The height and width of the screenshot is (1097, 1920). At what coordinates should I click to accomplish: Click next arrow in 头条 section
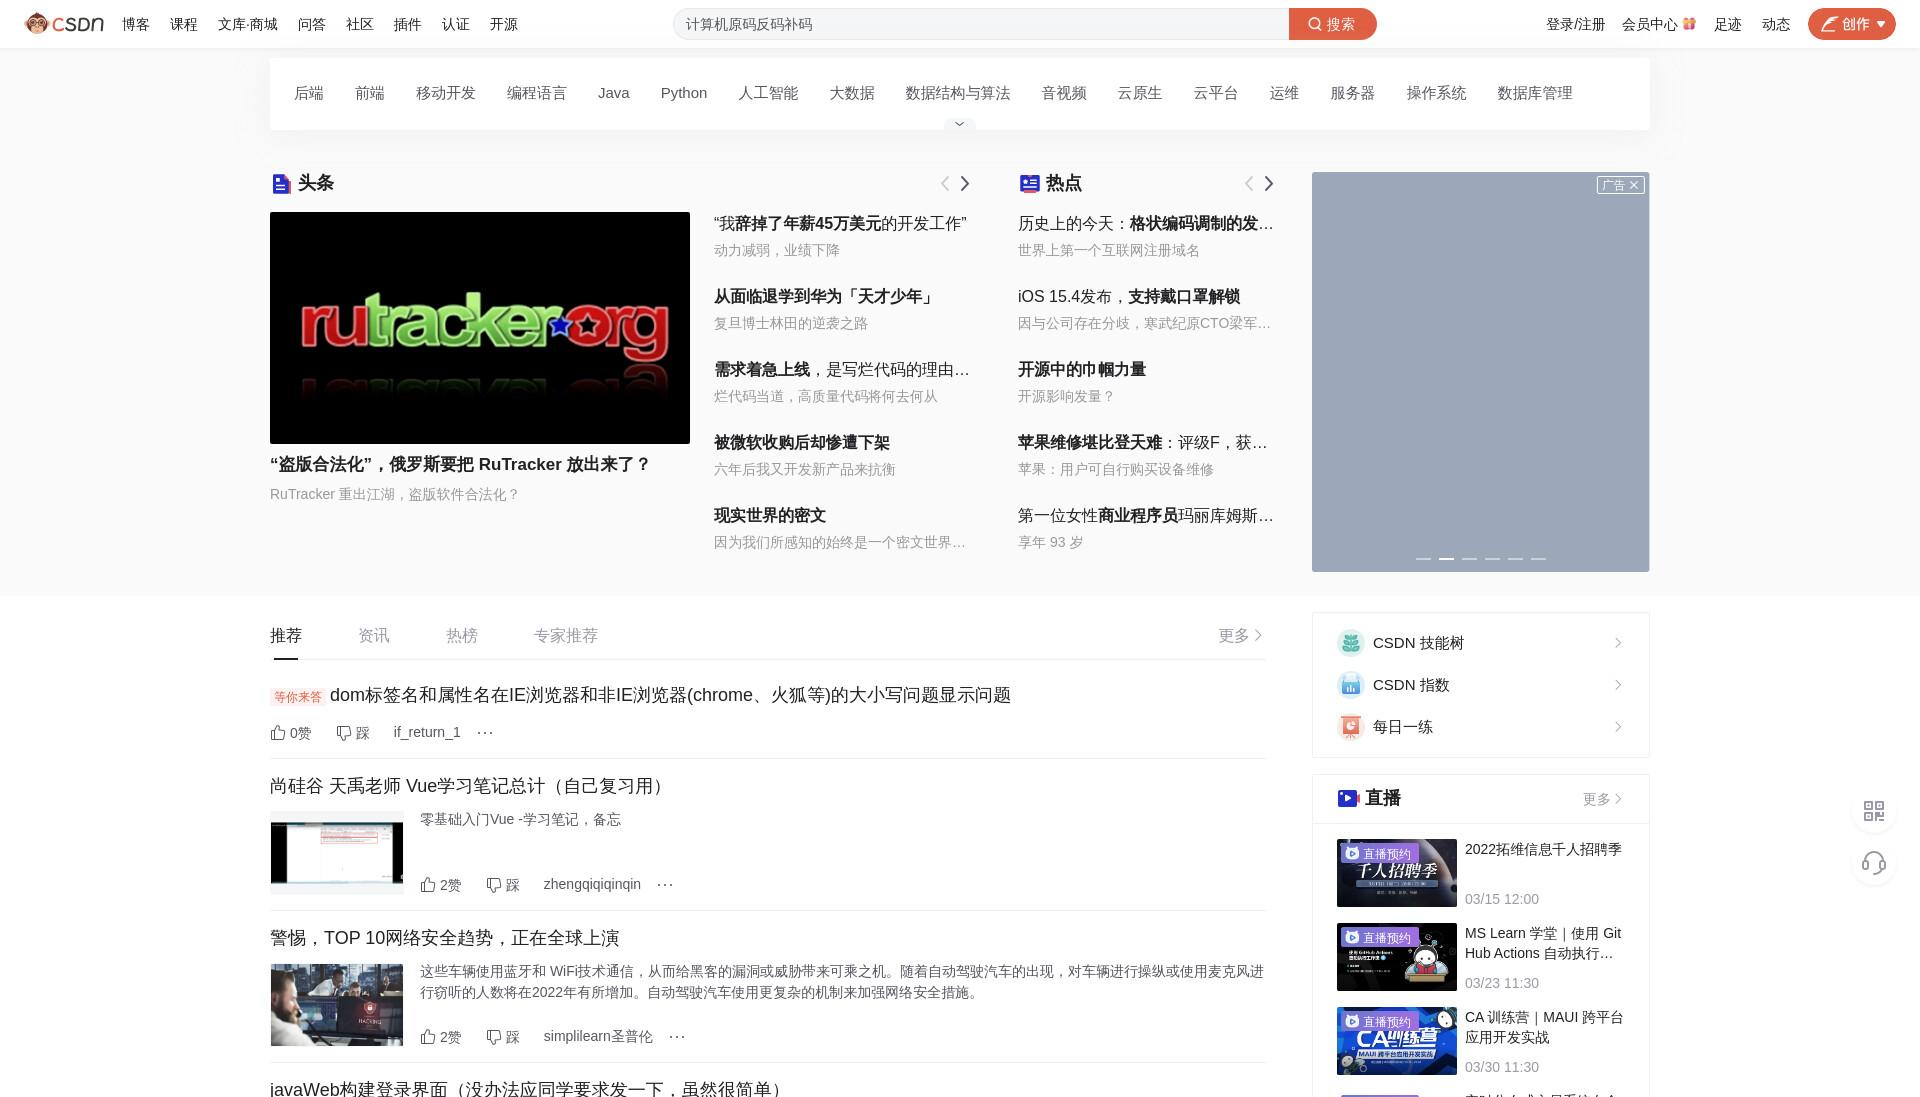(965, 183)
